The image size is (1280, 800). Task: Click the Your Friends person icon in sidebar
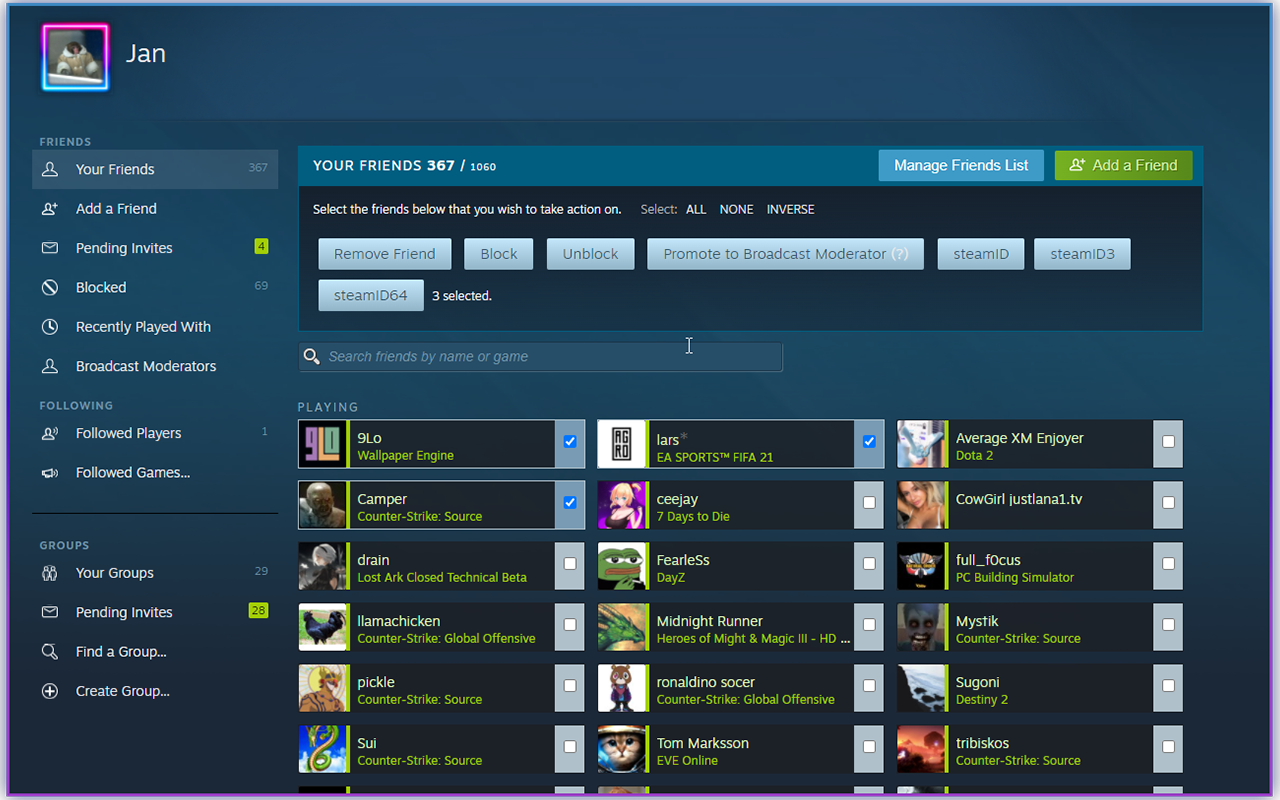point(50,169)
